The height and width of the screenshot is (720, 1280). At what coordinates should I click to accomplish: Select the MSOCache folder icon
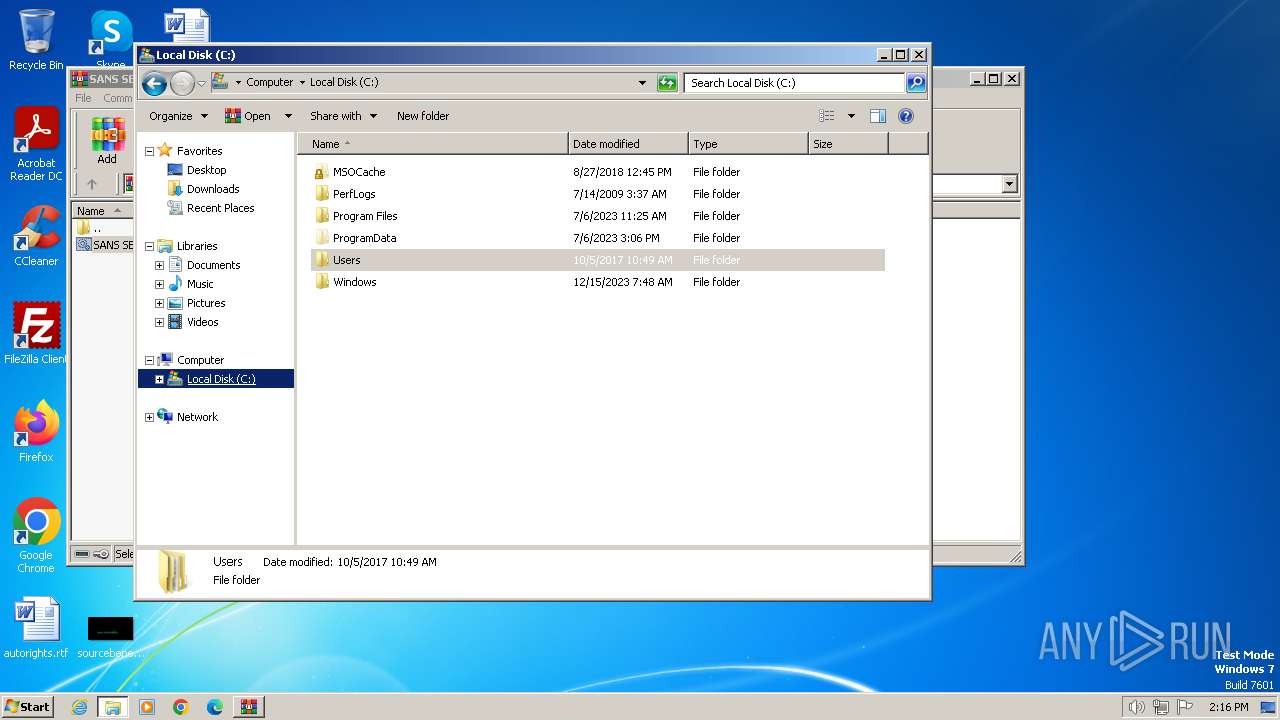321,172
